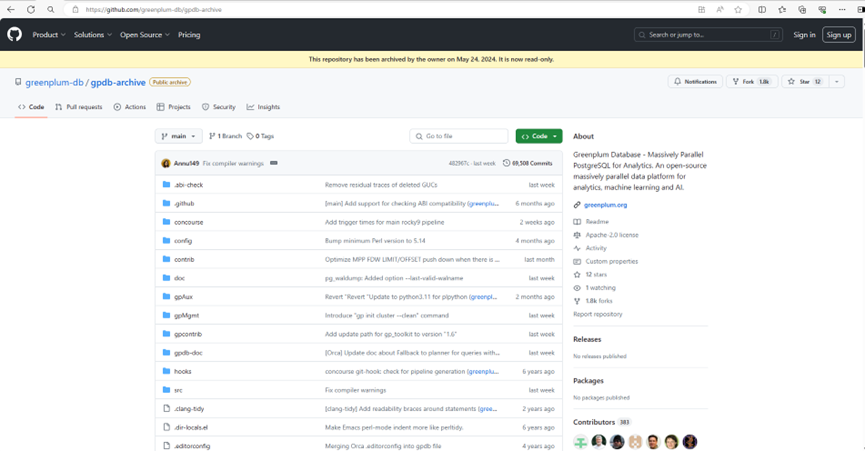The width and height of the screenshot is (865, 451).
Task: Open commit 'Add trigger times for main rocky9 pipeline'
Action: click(x=385, y=222)
